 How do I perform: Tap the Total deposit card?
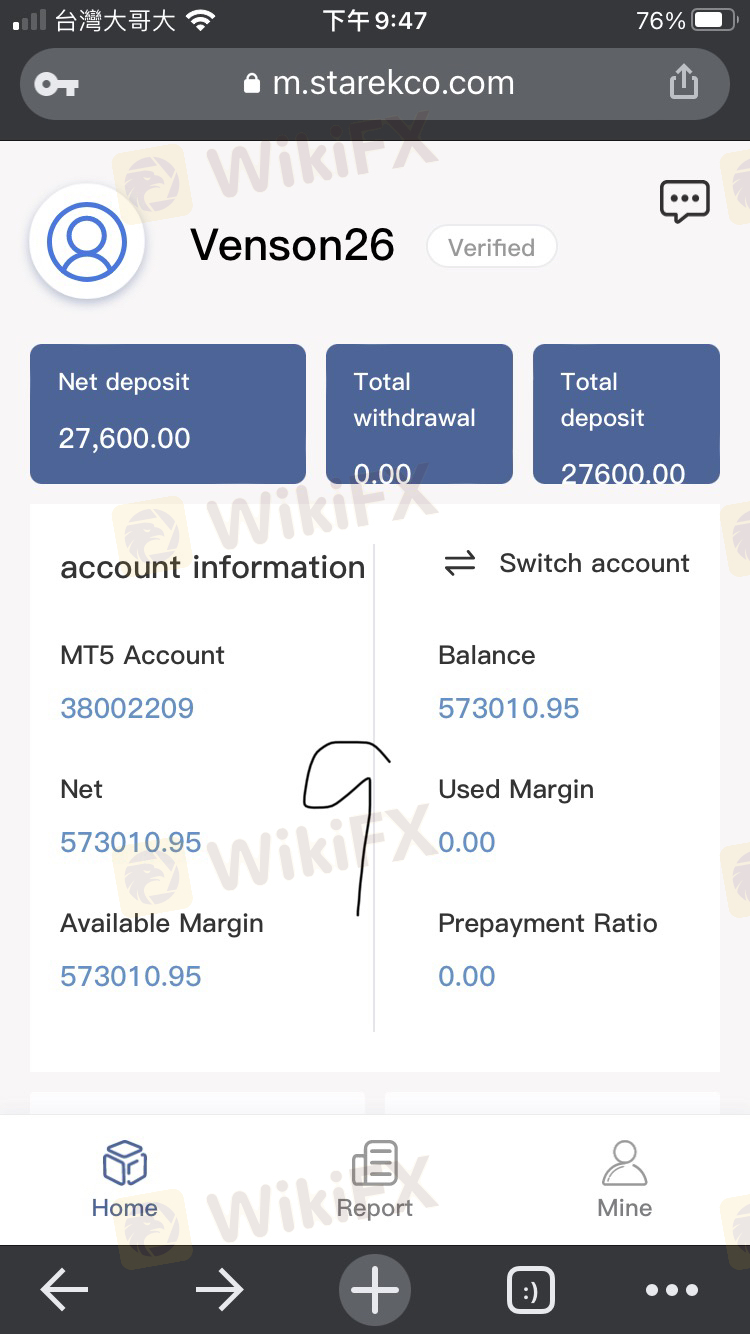point(626,413)
